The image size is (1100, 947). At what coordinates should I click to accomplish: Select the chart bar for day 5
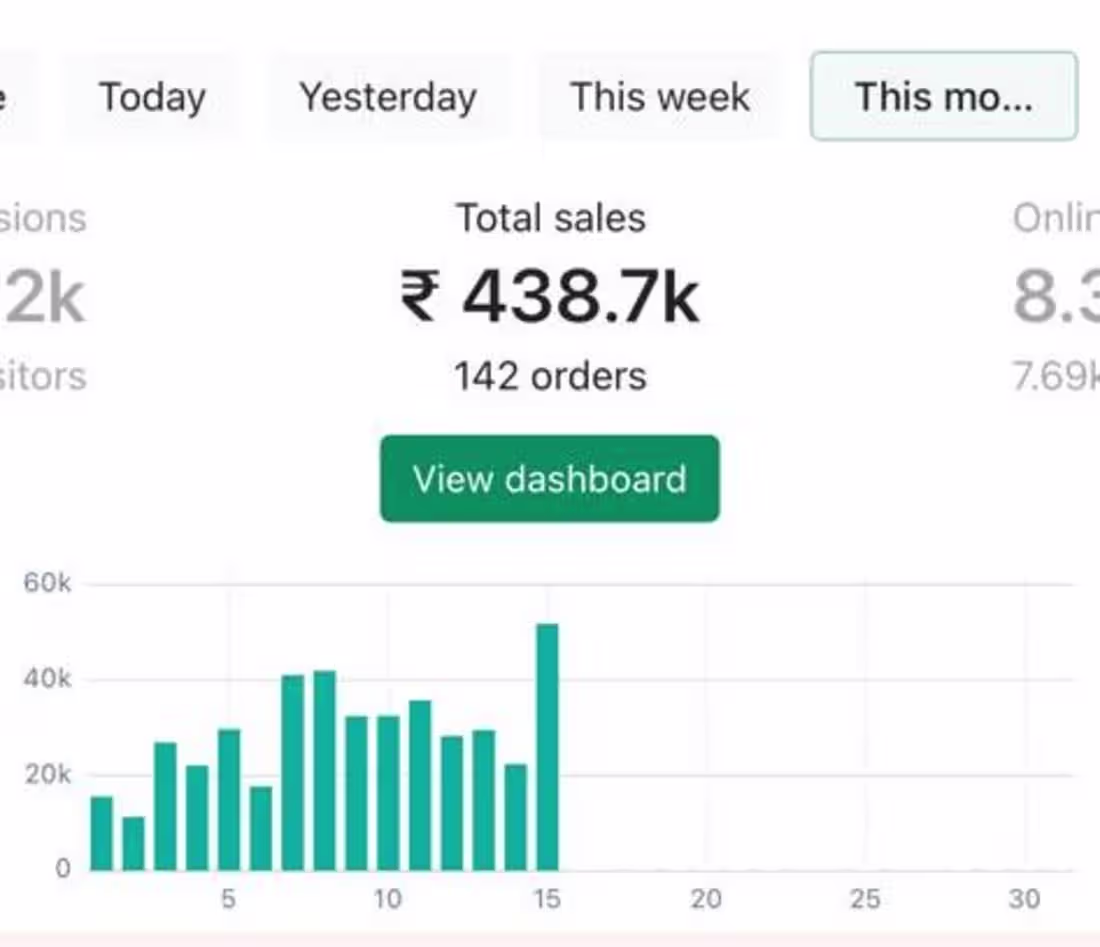(229, 799)
